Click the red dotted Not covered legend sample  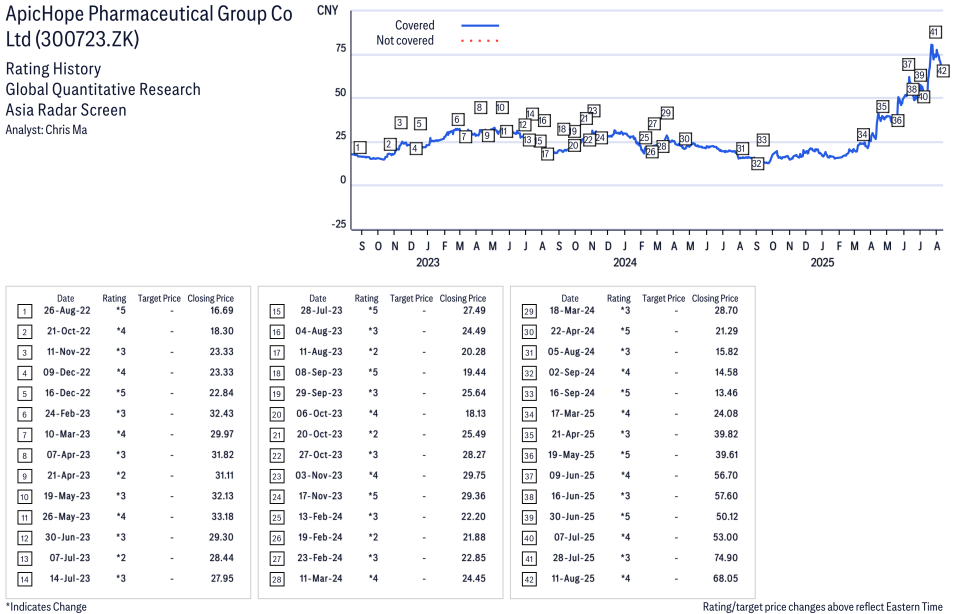pyautogui.click(x=480, y=41)
